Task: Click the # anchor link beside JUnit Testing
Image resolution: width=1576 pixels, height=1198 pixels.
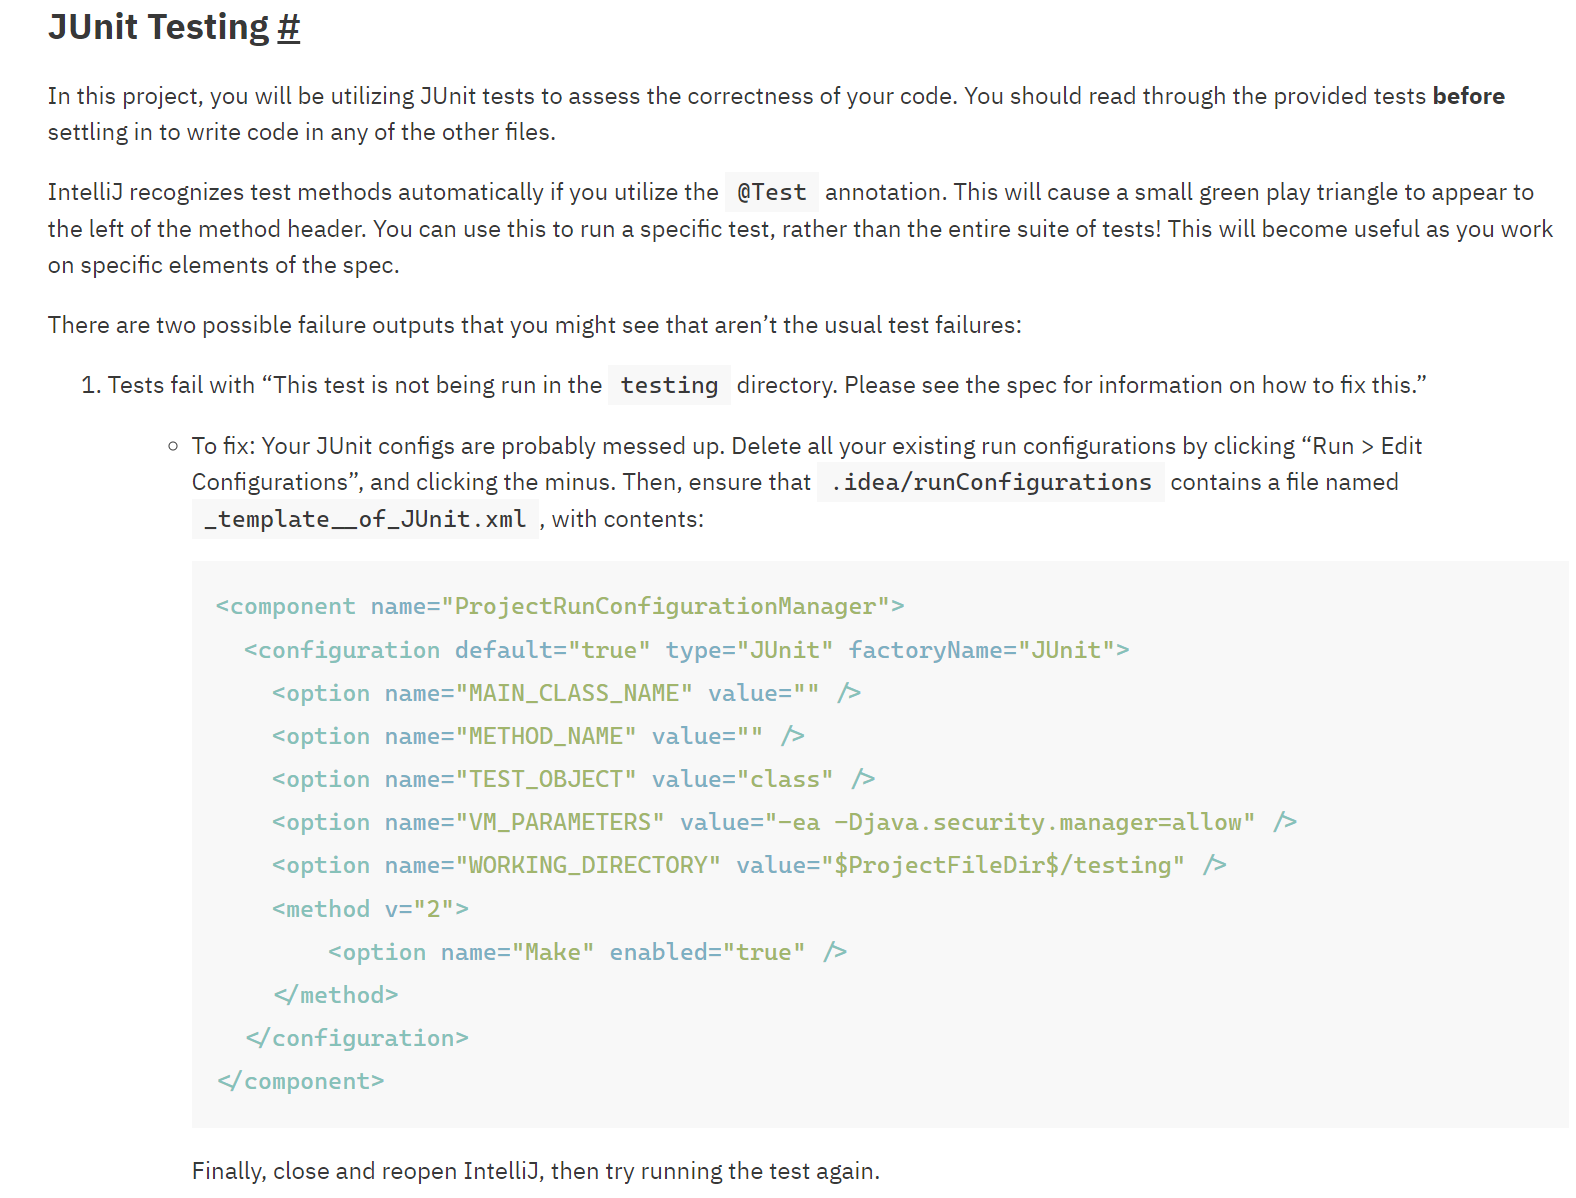Action: click(x=288, y=27)
